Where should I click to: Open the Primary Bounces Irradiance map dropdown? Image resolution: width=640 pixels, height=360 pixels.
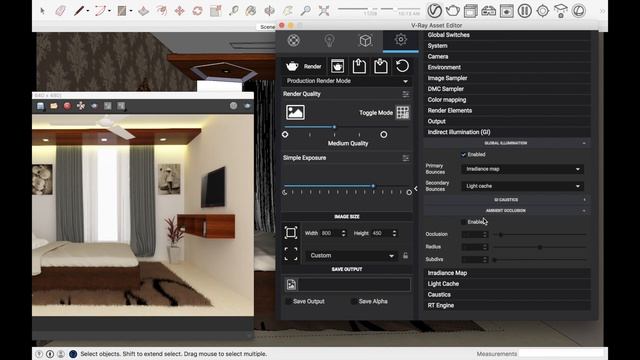(522, 169)
